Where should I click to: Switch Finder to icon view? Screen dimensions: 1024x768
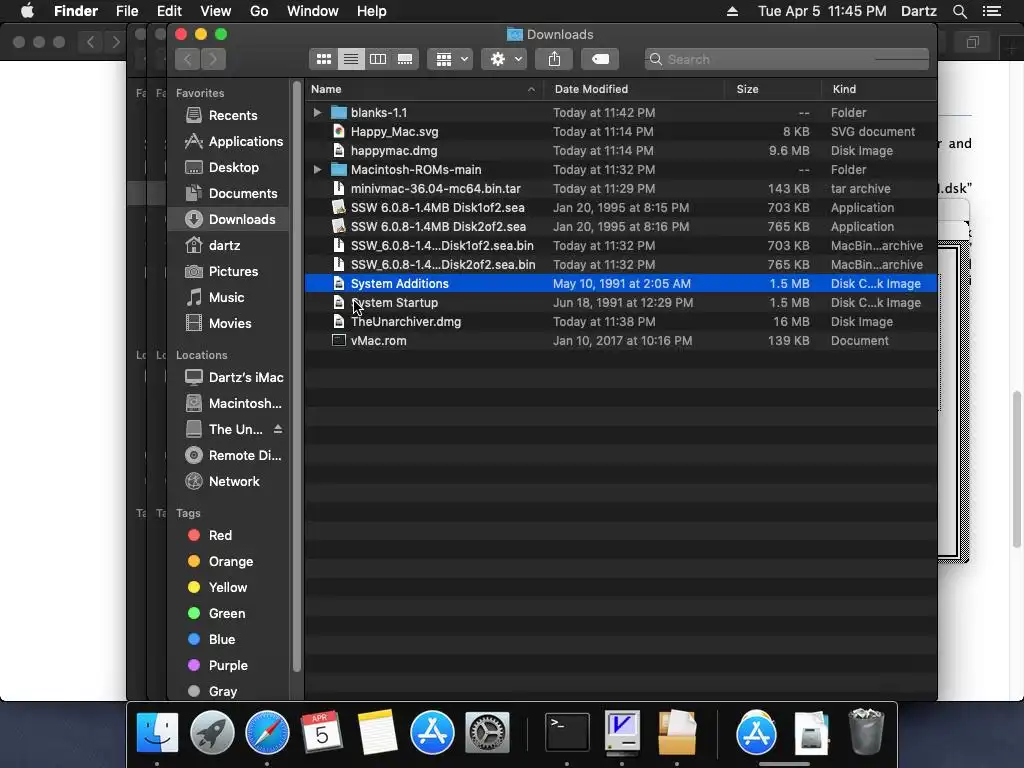(x=323, y=59)
